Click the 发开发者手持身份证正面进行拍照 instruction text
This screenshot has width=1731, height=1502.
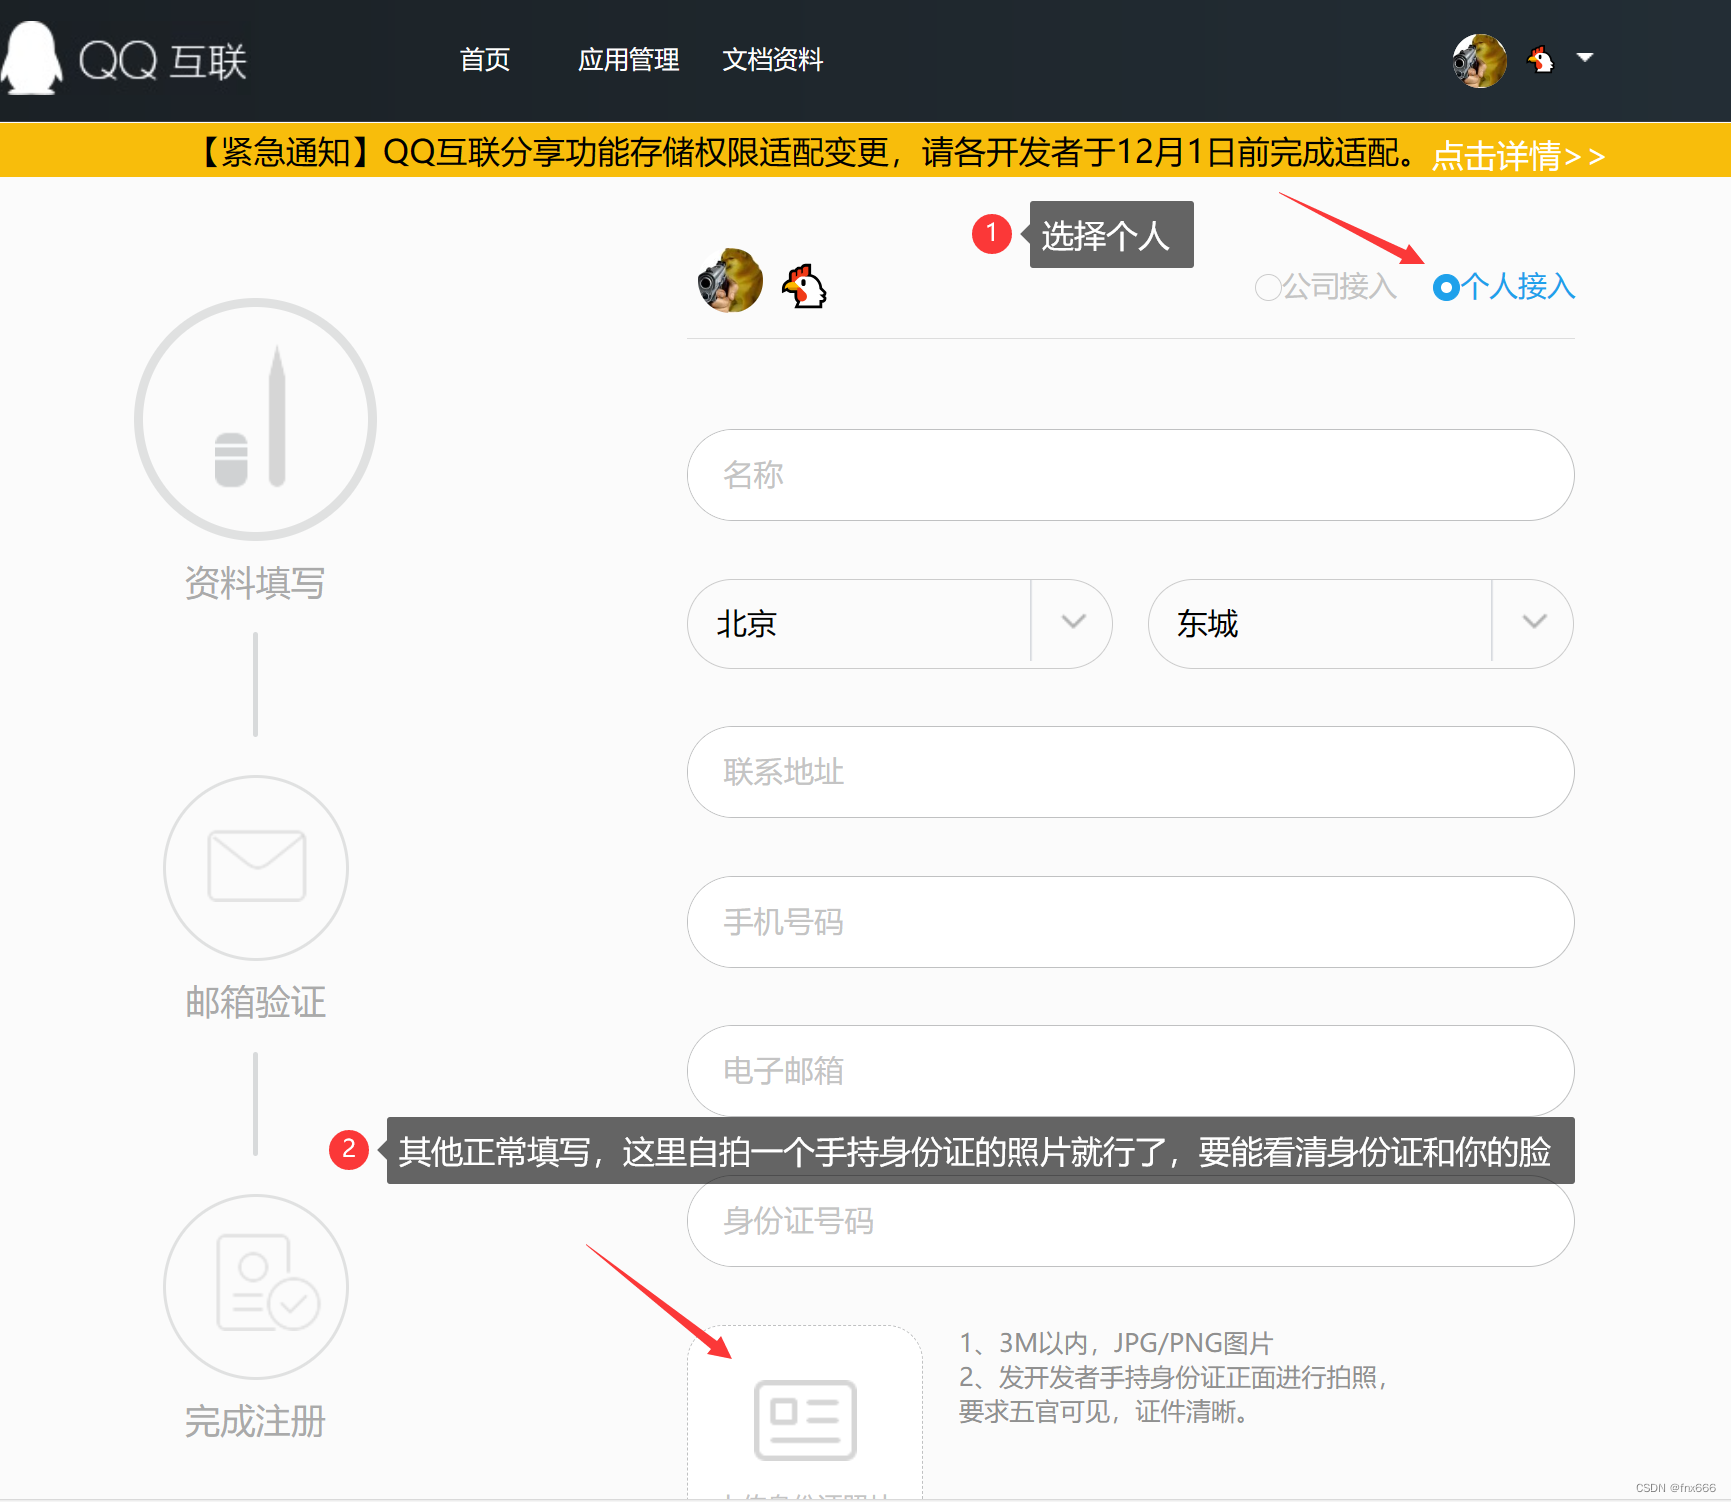tap(1174, 1378)
